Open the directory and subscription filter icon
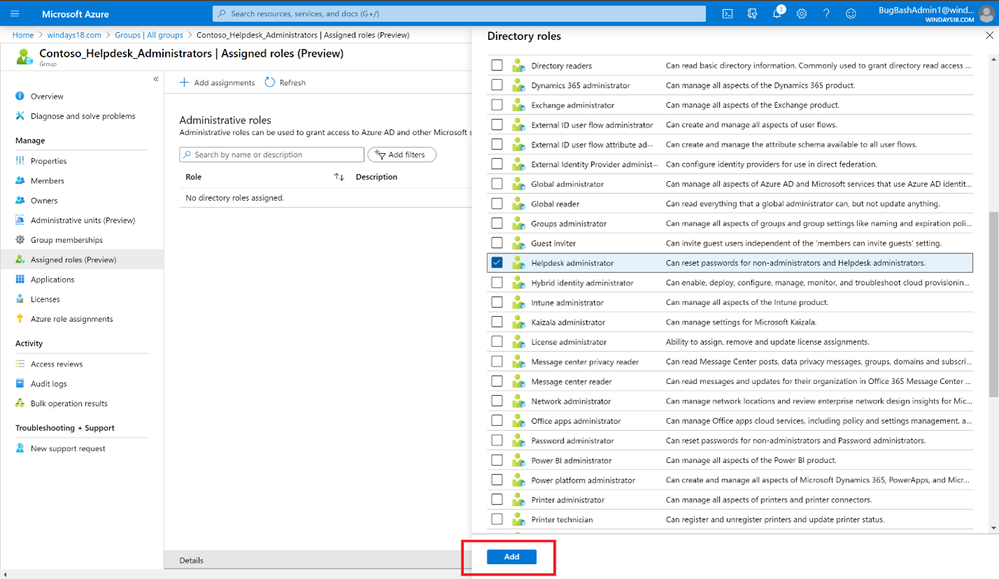 click(752, 13)
